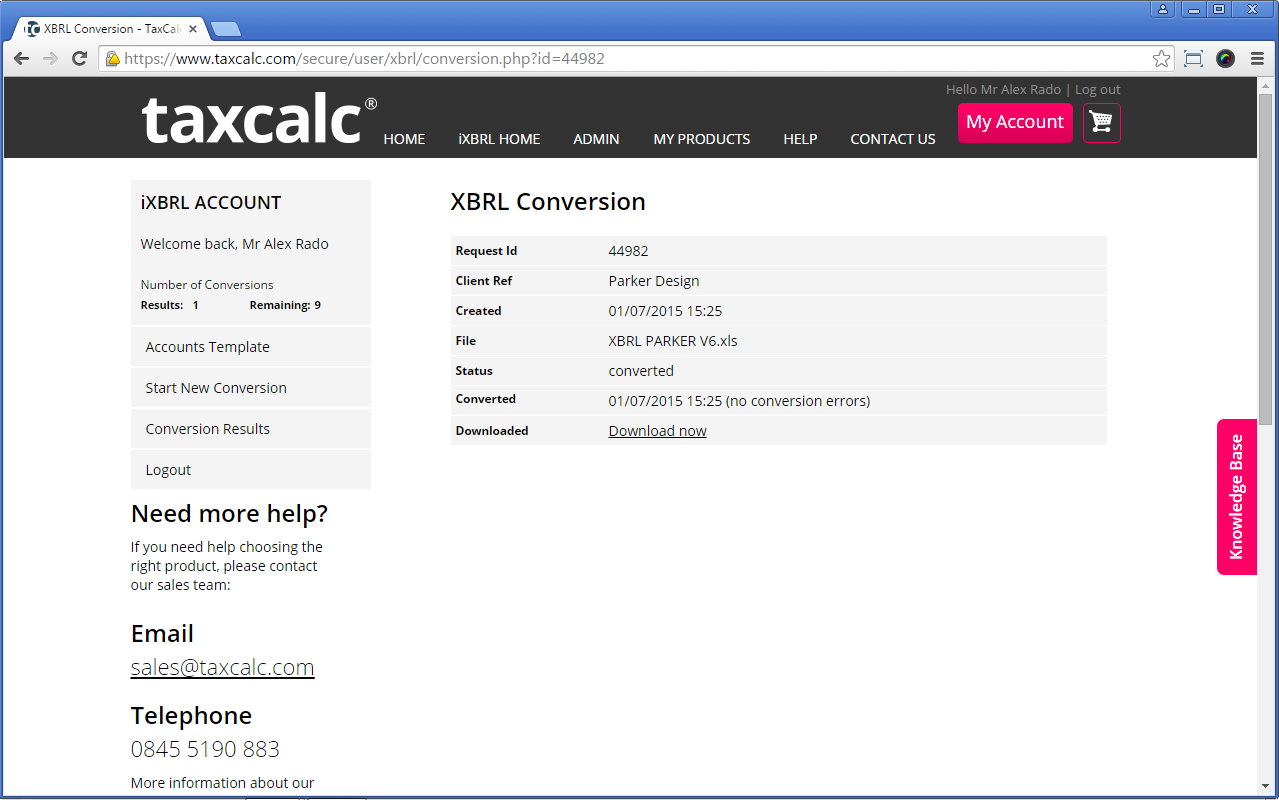Open Conversion Results in sidebar
This screenshot has width=1279, height=800.
pos(251,429)
